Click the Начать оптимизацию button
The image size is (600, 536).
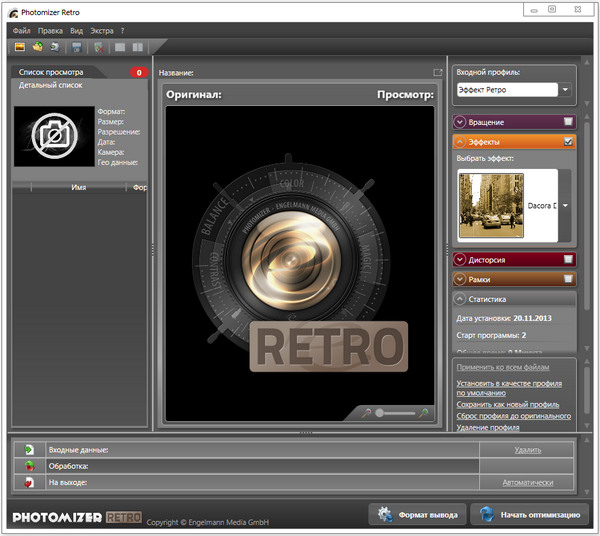click(530, 514)
